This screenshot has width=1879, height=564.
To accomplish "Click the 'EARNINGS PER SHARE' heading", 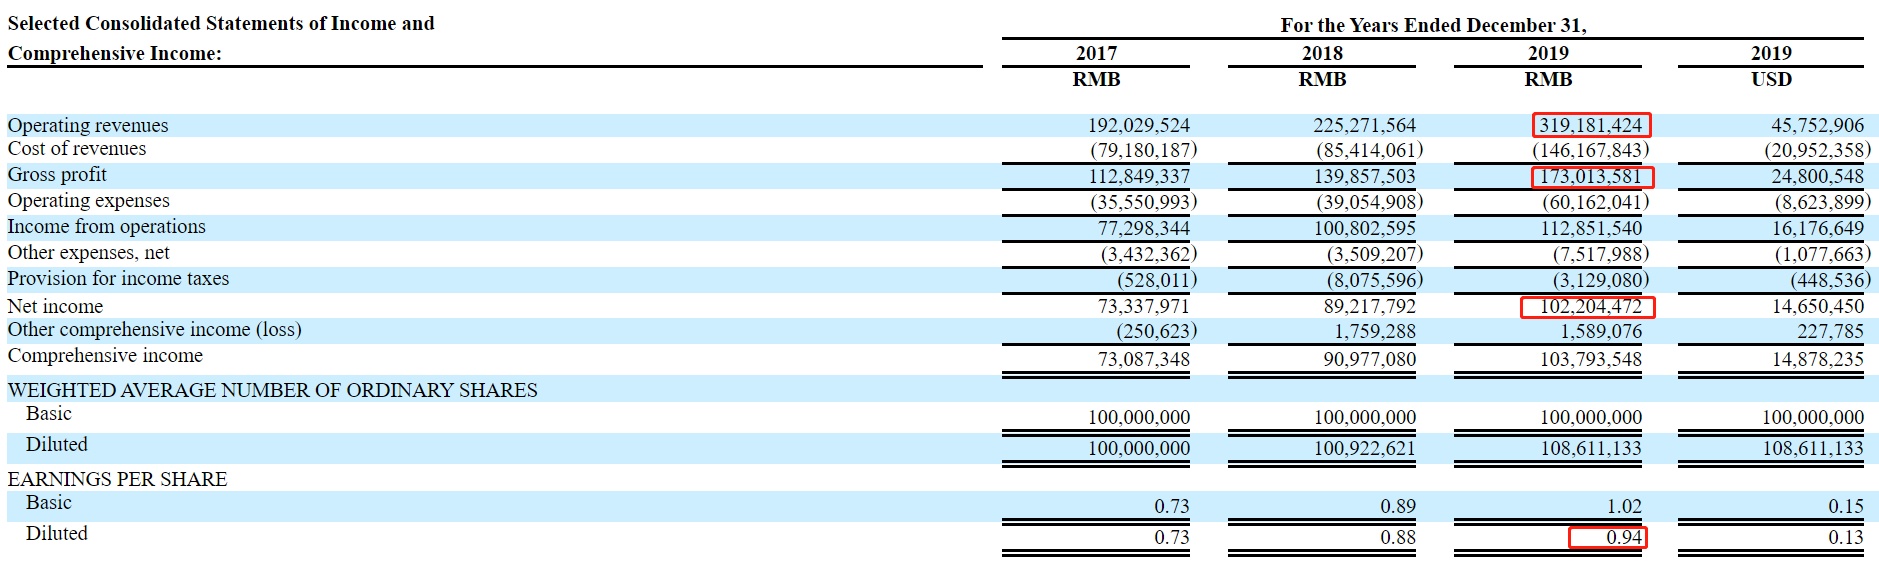I will click(x=117, y=480).
